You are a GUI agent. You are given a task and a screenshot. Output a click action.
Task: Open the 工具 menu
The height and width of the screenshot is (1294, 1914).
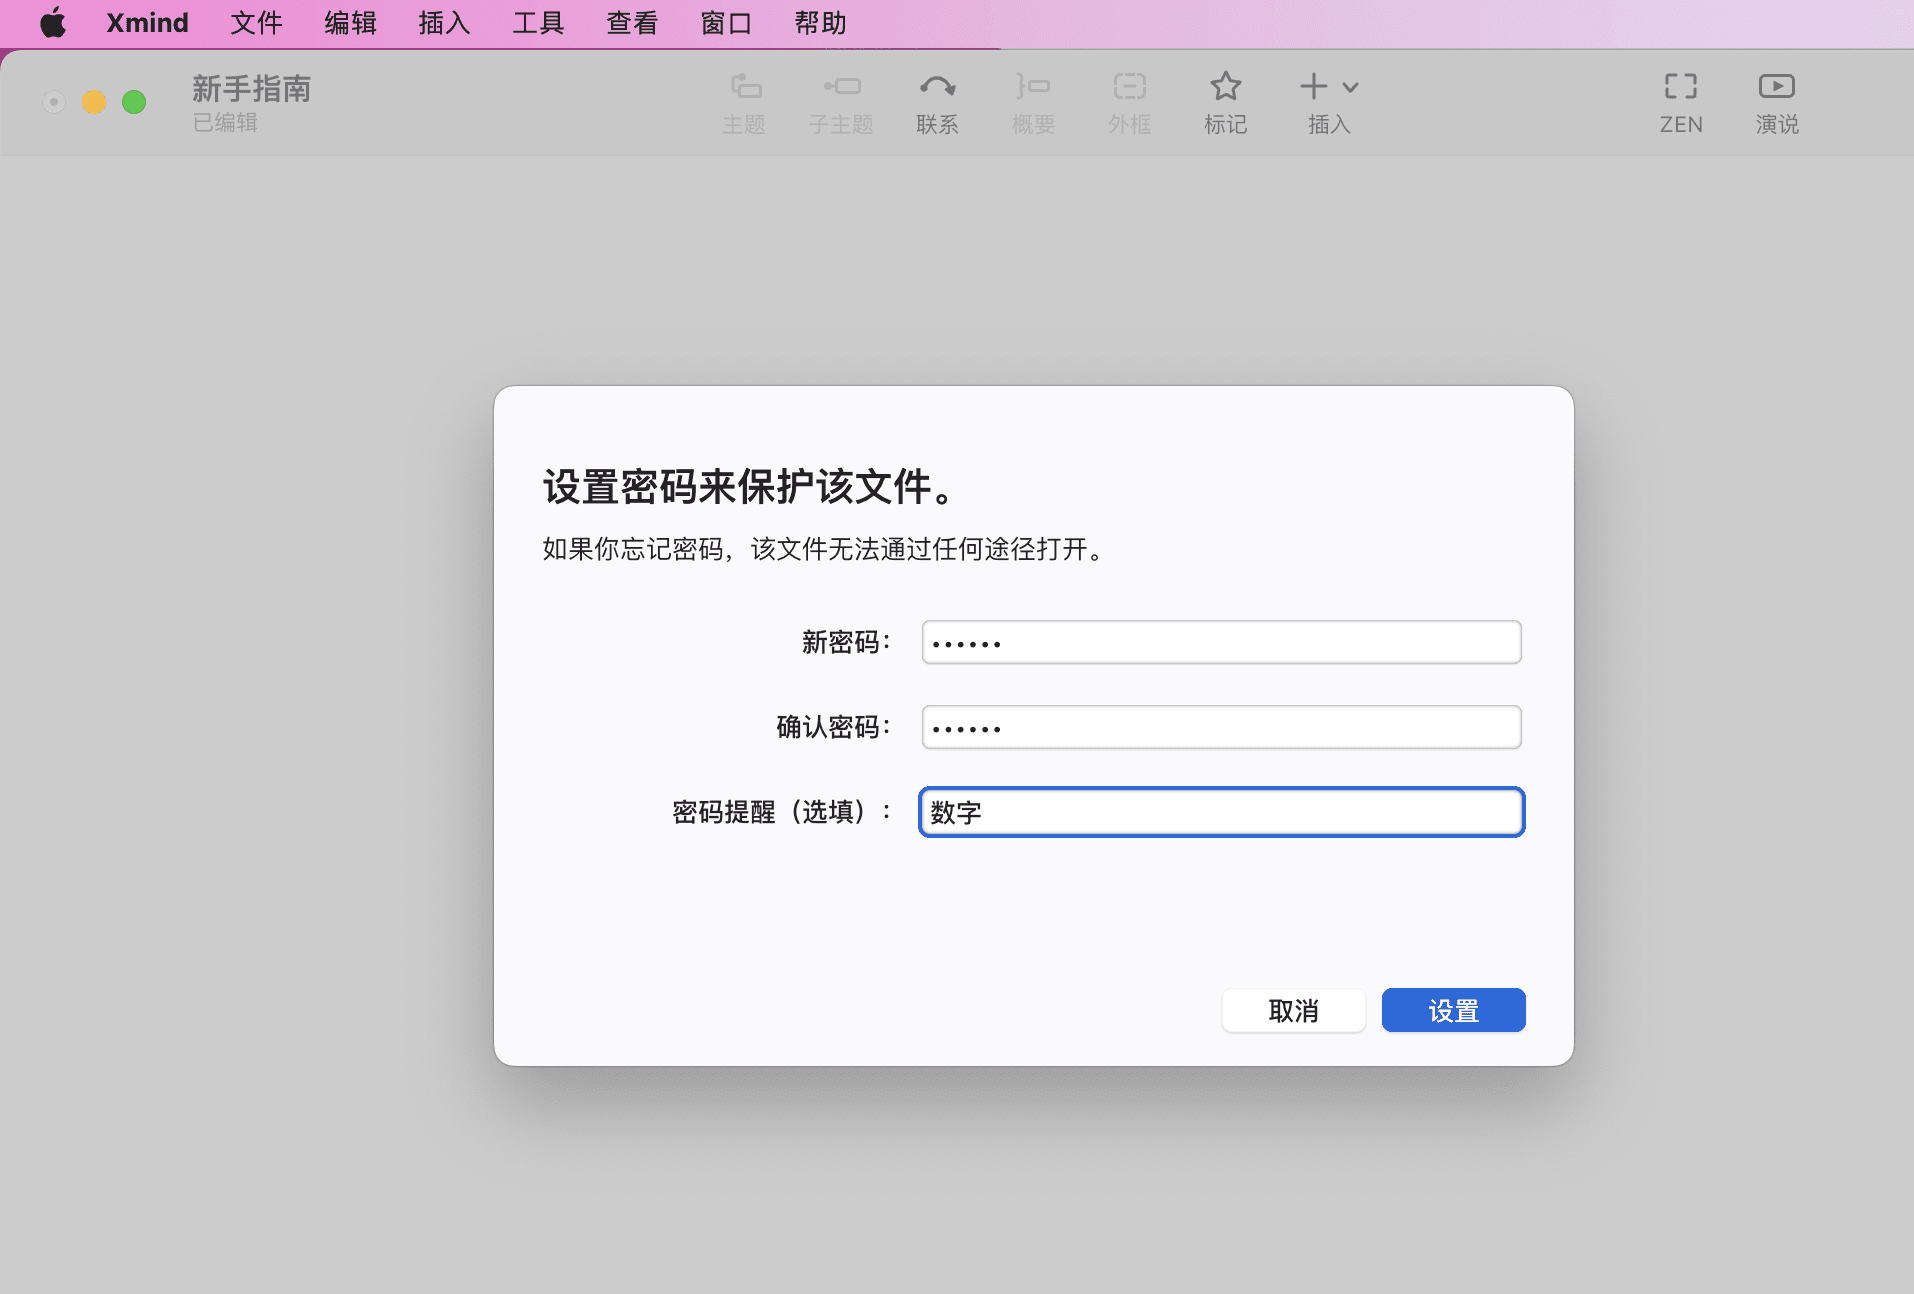(536, 22)
